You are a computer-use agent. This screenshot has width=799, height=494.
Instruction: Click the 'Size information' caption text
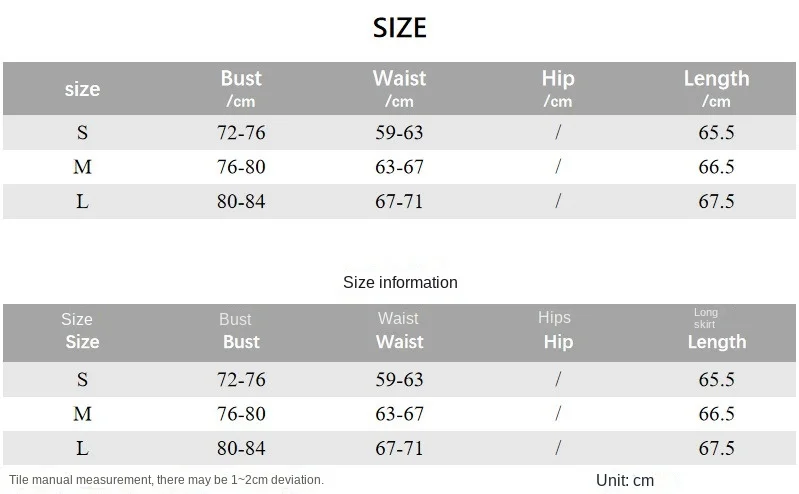[400, 282]
